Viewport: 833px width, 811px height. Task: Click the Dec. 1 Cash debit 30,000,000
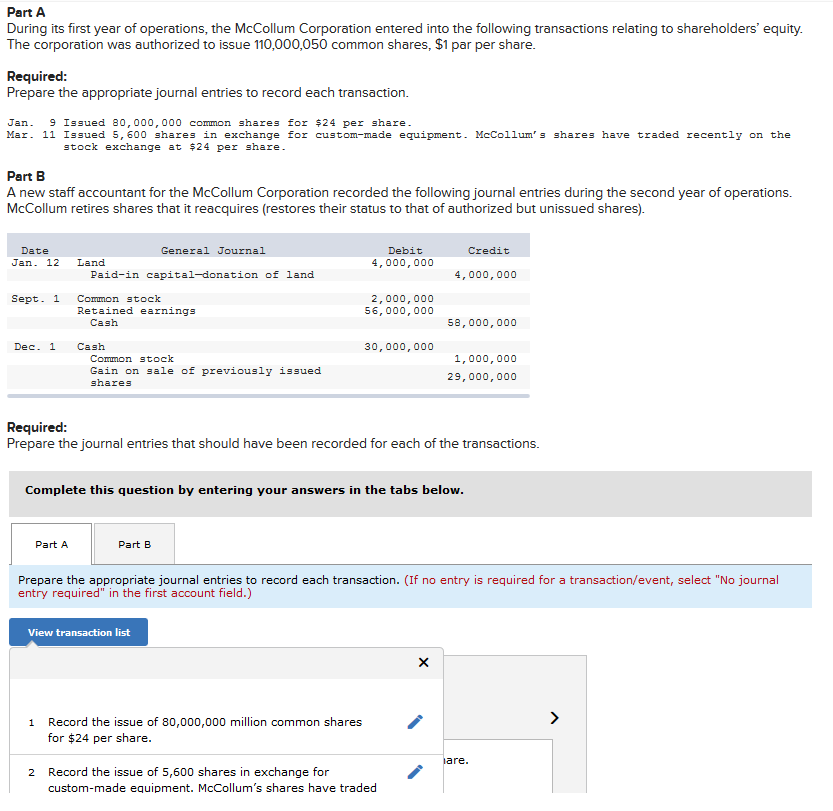(x=399, y=346)
